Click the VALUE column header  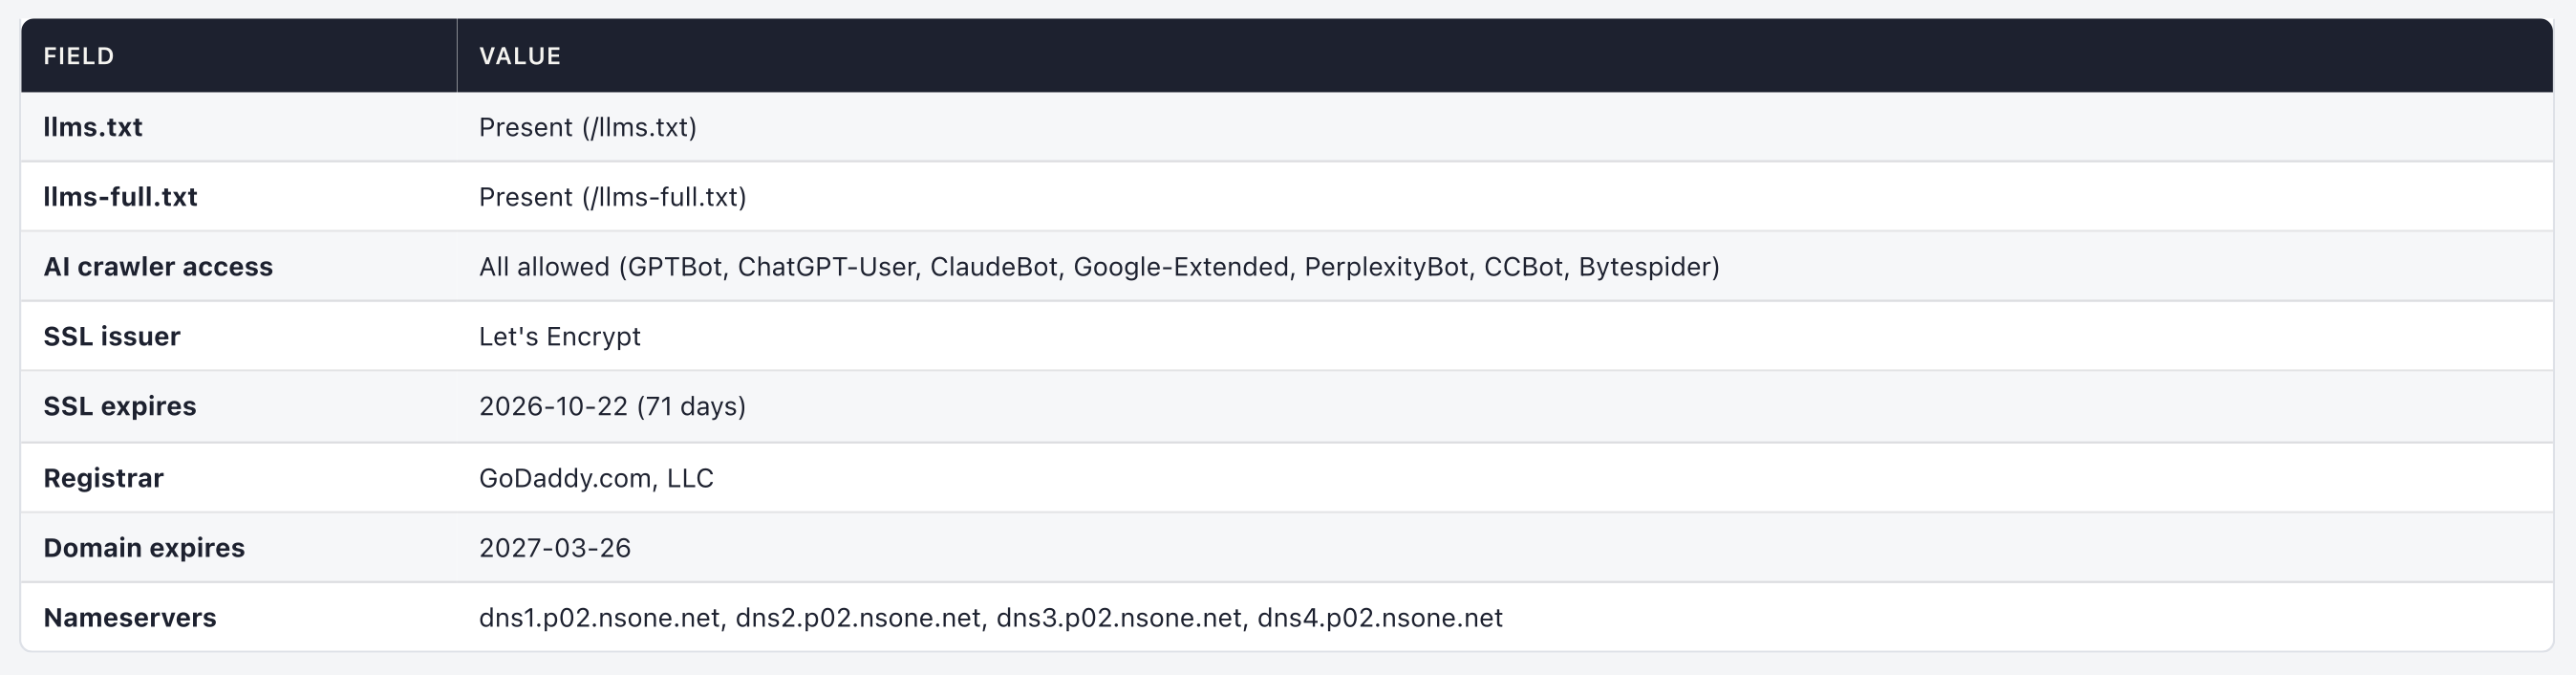[x=520, y=56]
